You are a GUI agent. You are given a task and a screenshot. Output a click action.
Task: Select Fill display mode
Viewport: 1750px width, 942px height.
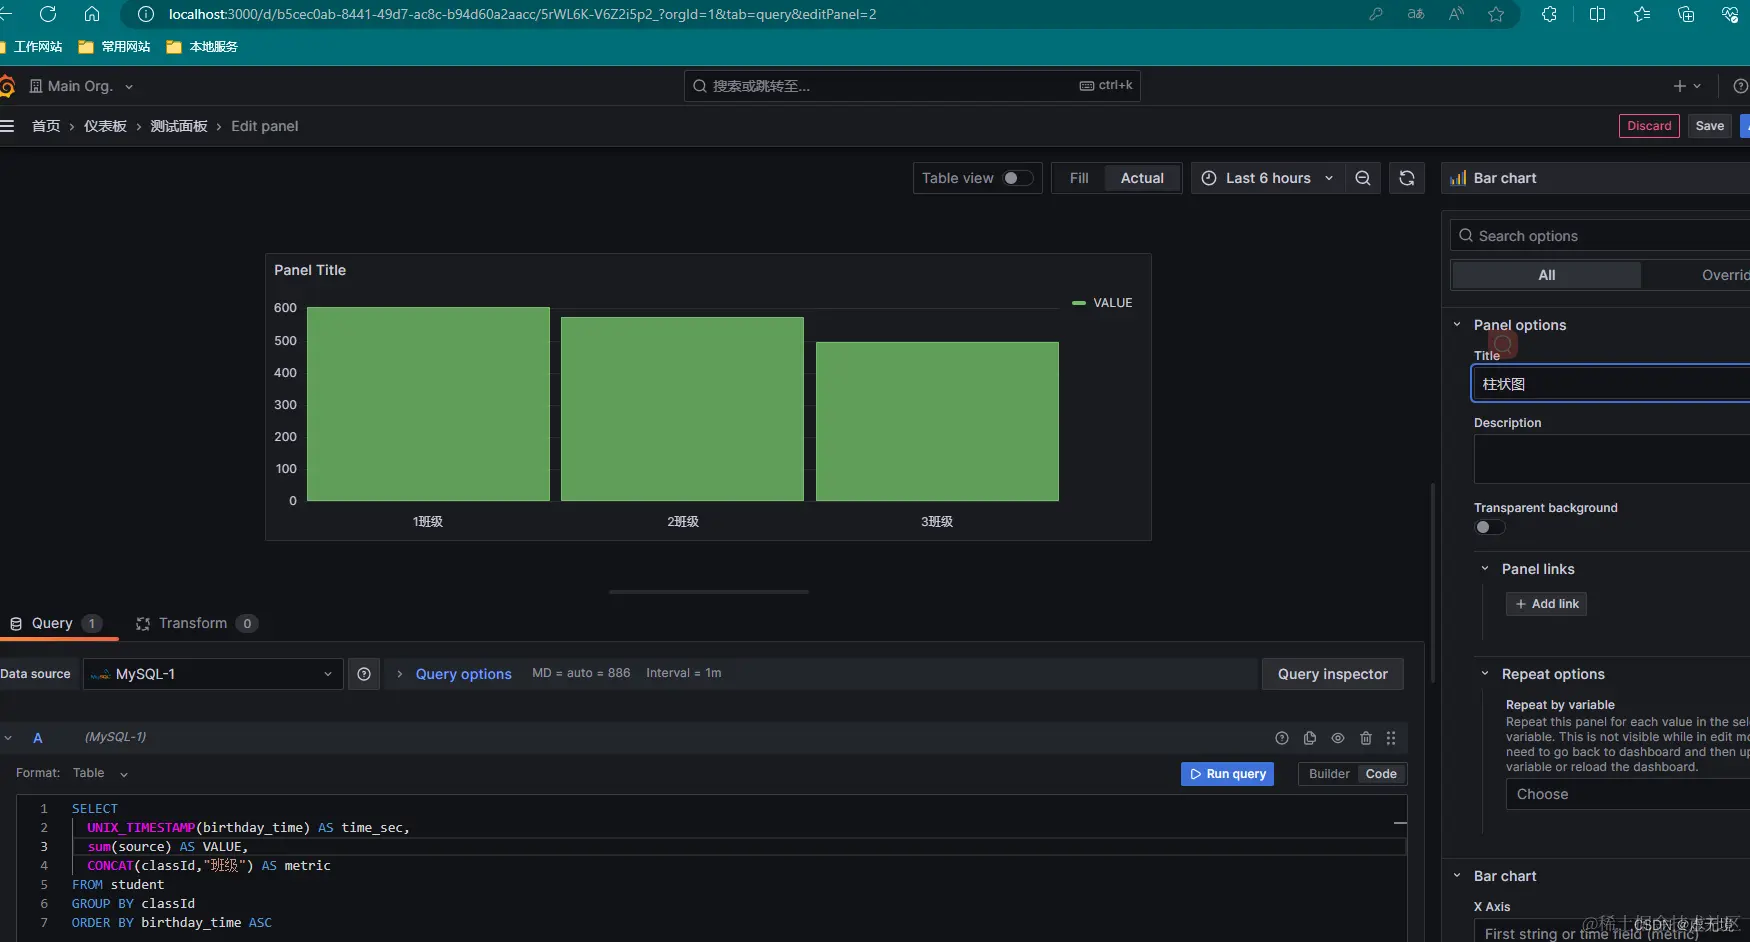1079,178
